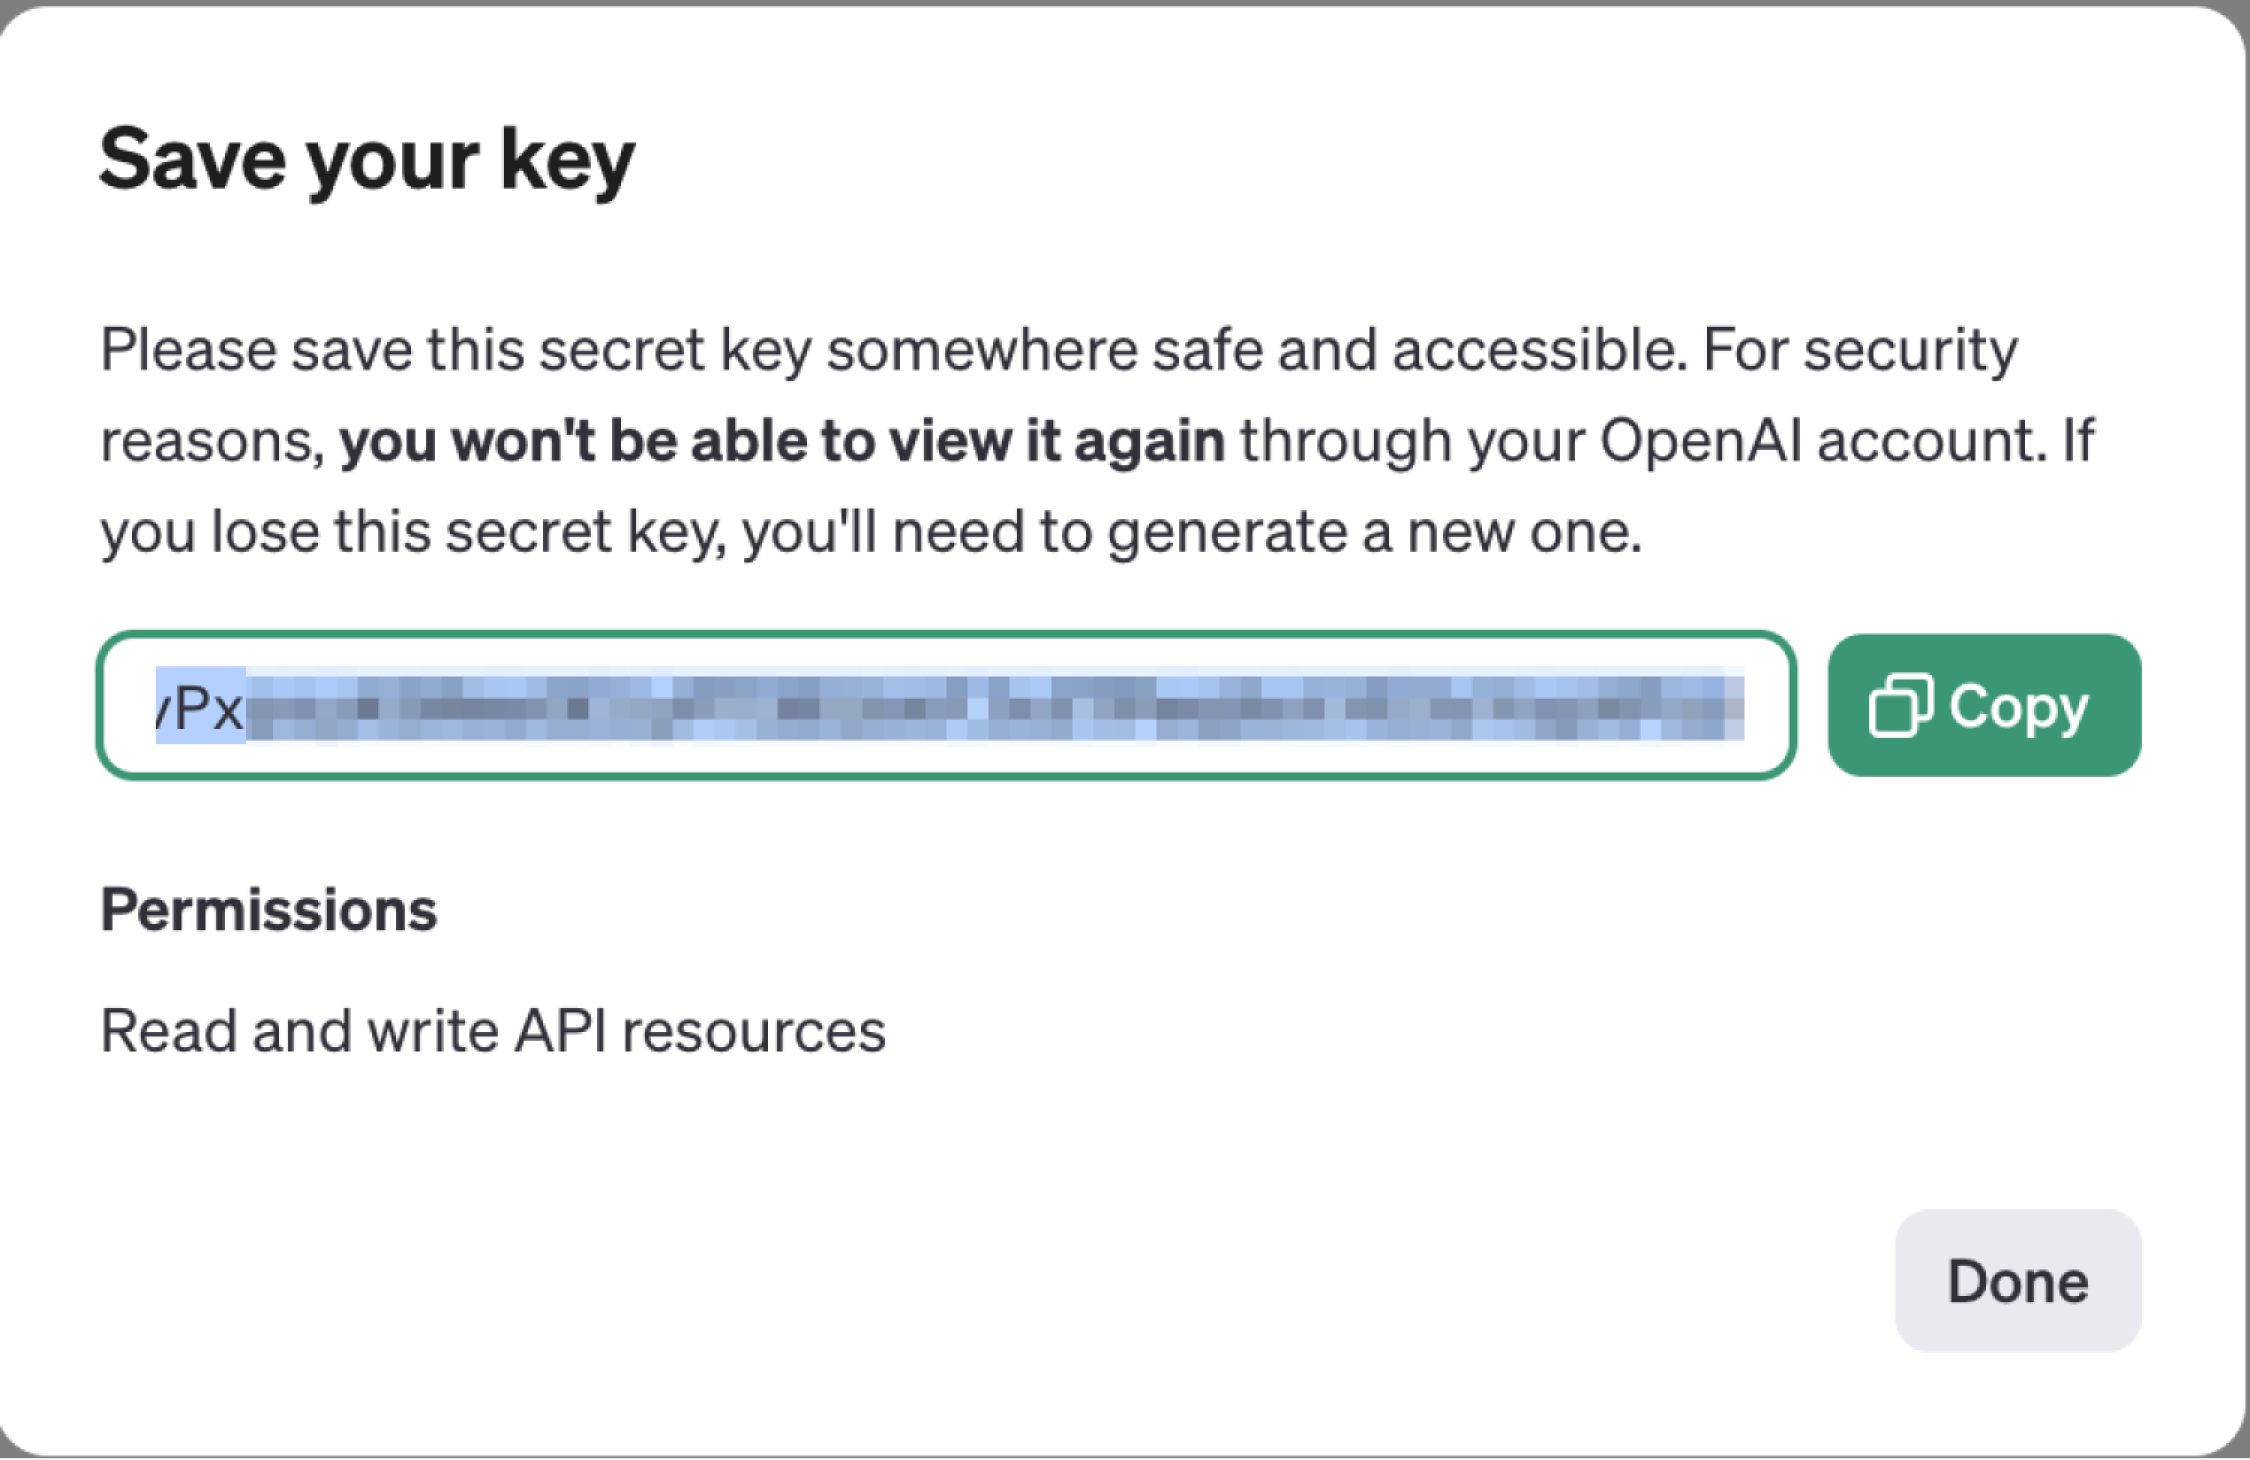
Task: Select the Copy button to copy the key
Action: [x=1985, y=705]
